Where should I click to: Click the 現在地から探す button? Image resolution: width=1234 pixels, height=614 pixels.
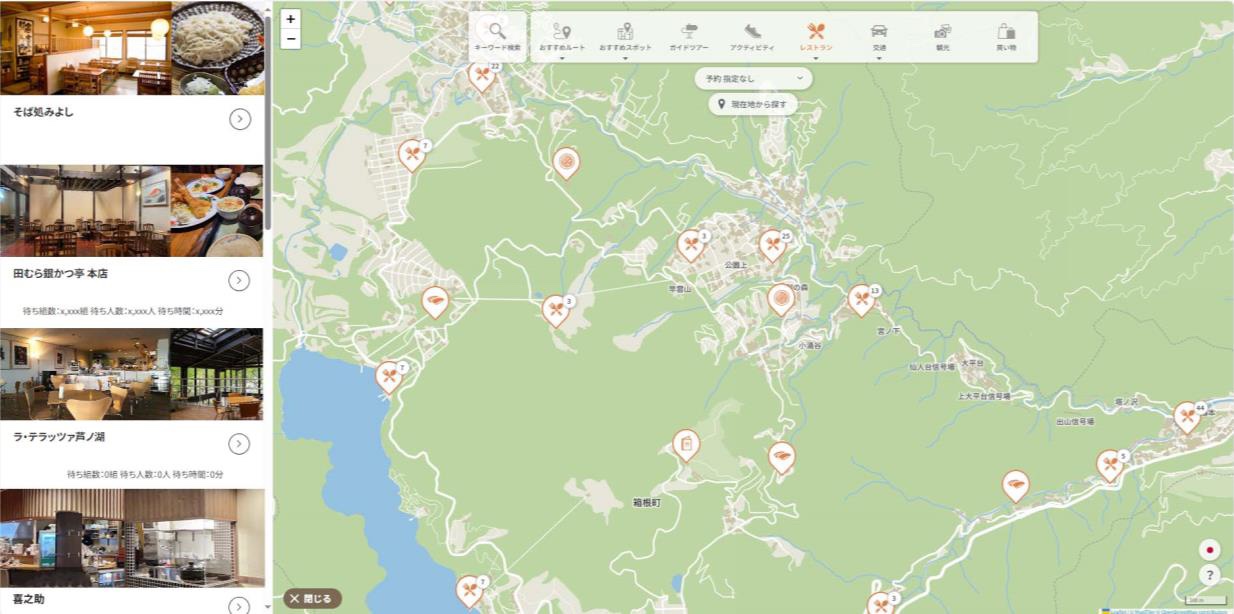click(753, 104)
